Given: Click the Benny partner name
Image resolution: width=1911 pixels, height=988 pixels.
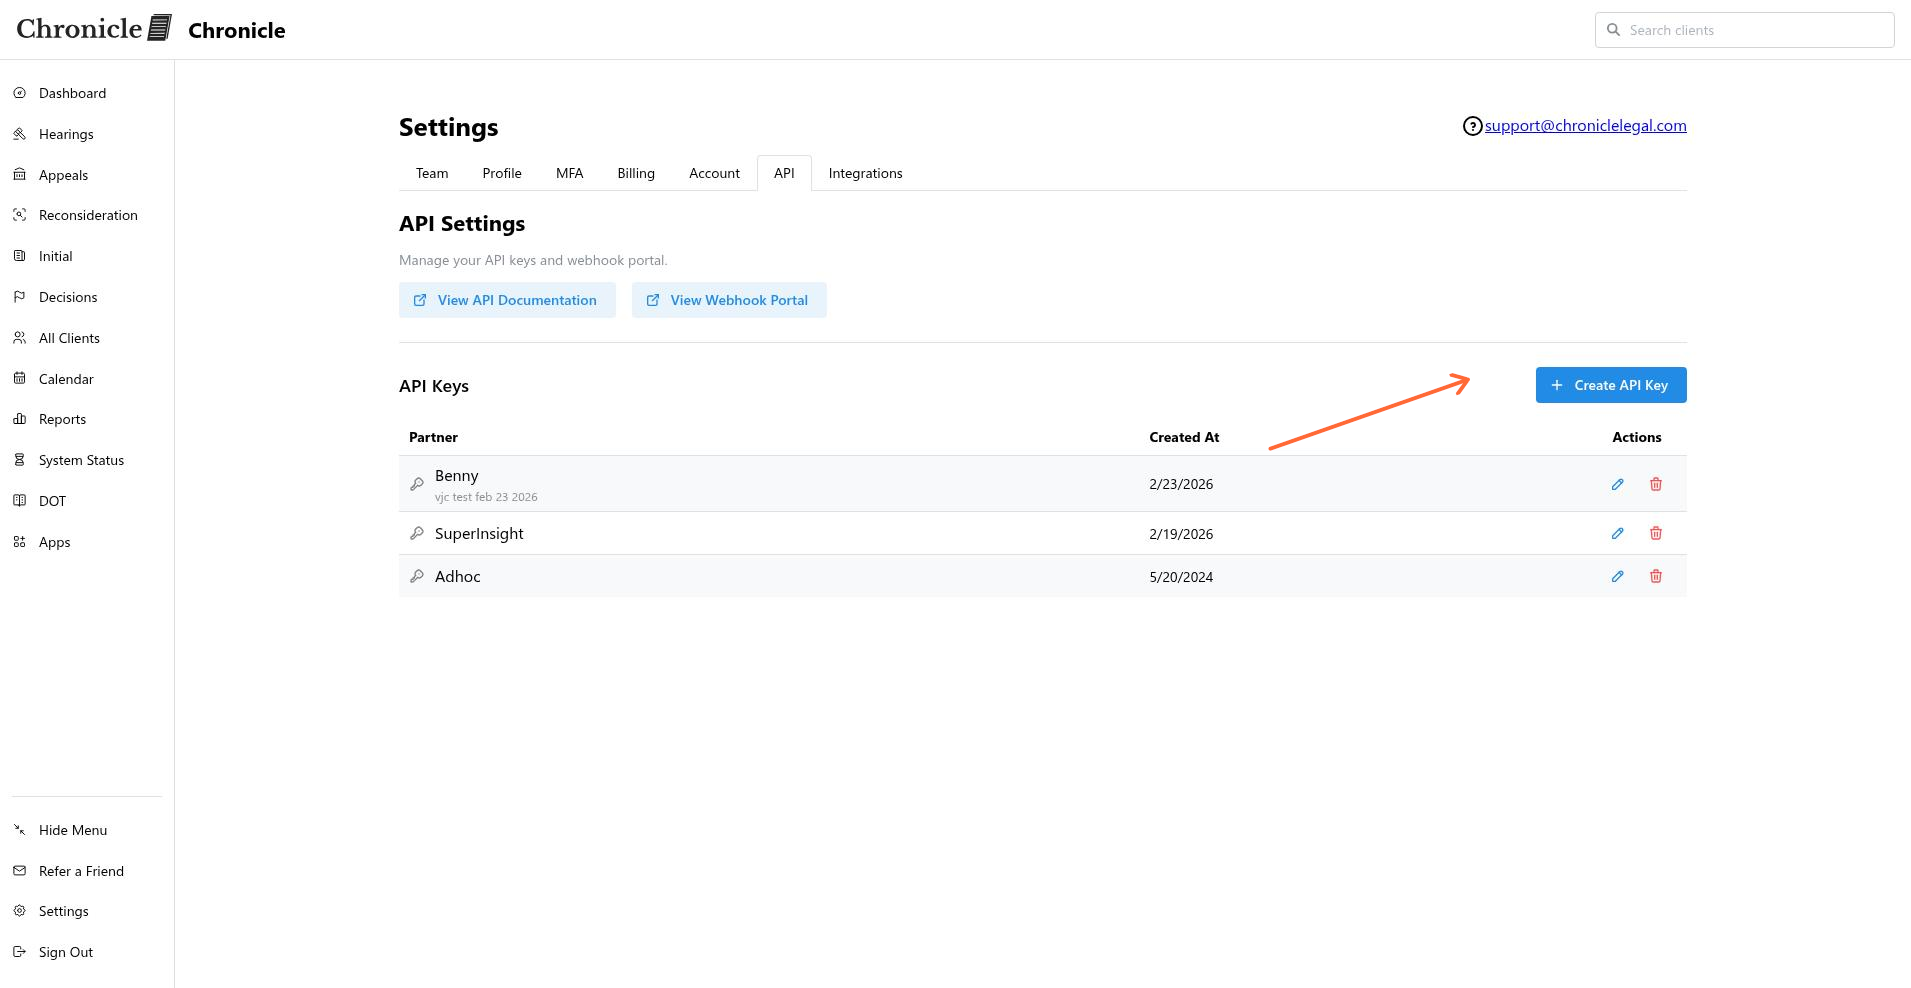Looking at the screenshot, I should coord(457,476).
